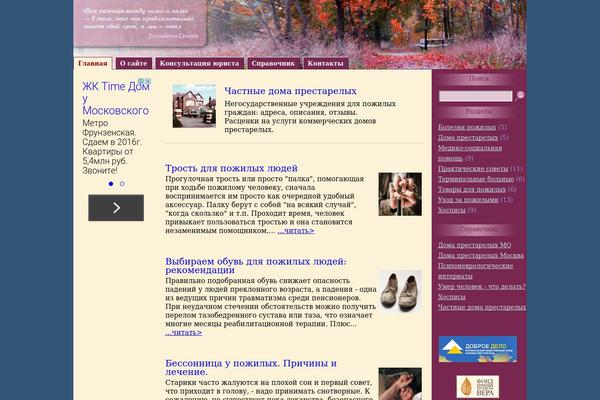Open Частные дома престарелых sidebar link
Screen dimensions: 600x400
[x=482, y=307]
